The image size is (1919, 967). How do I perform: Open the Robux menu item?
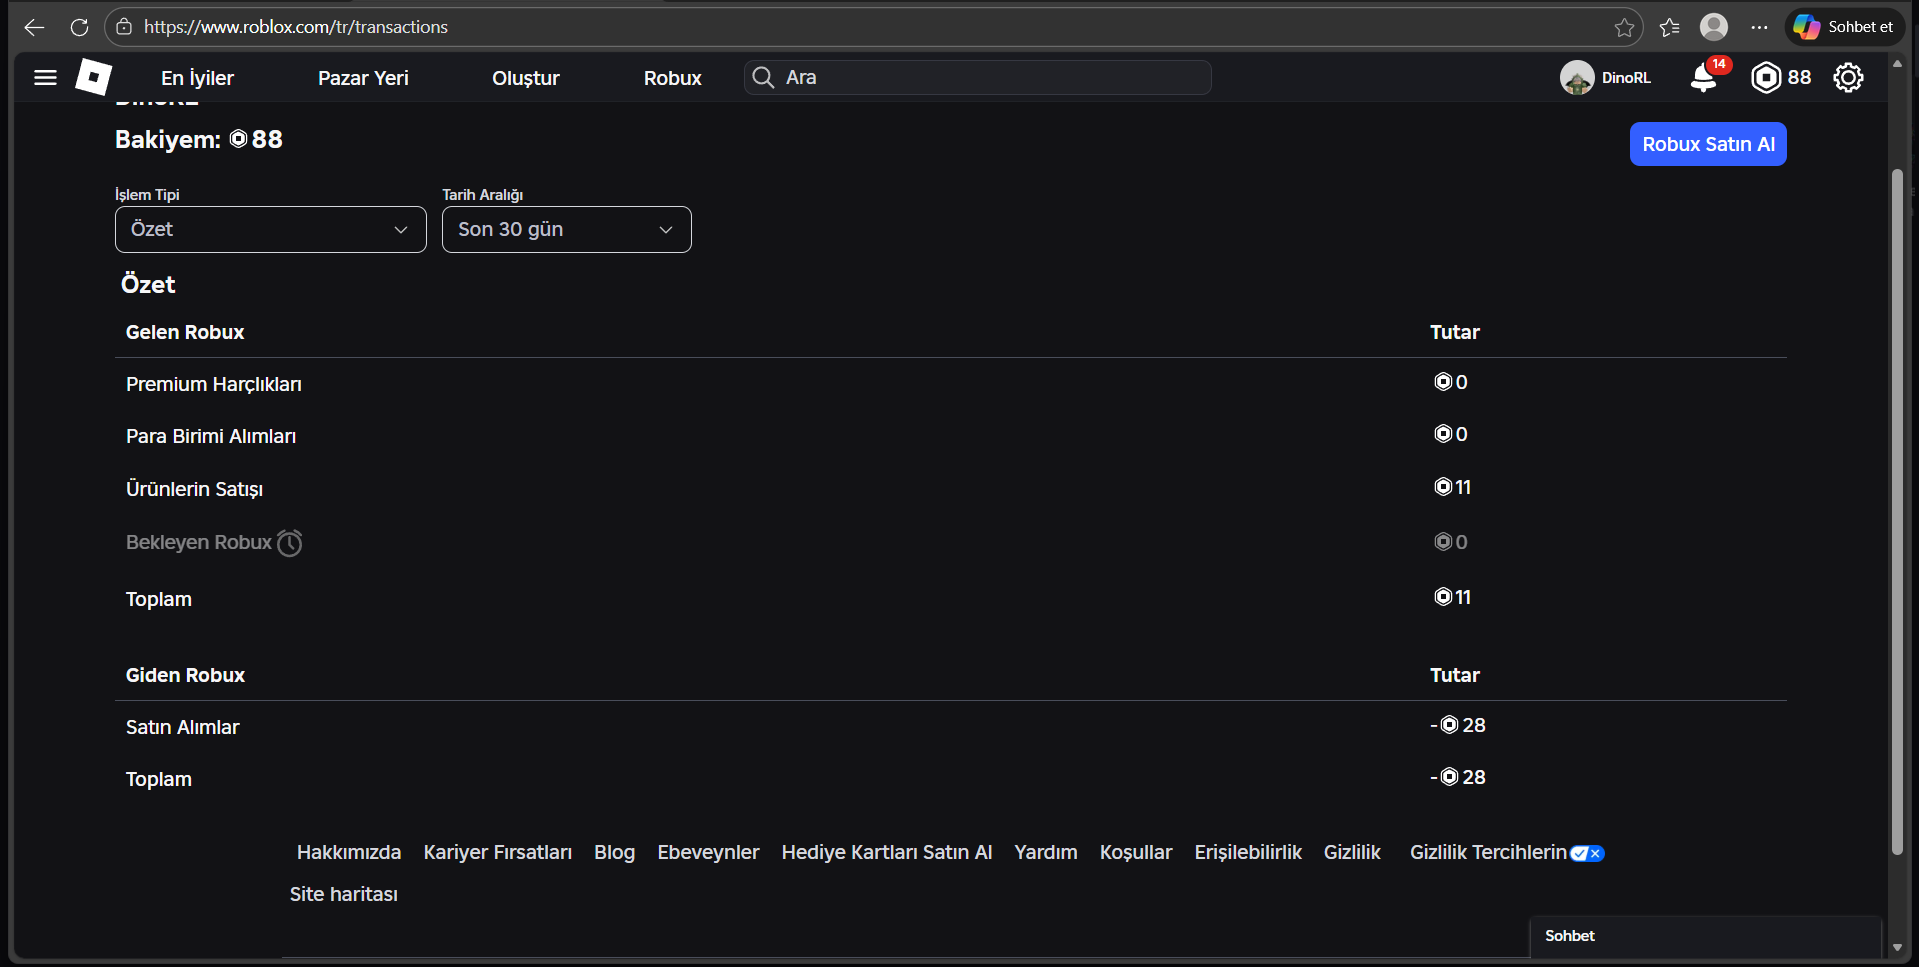coord(673,78)
